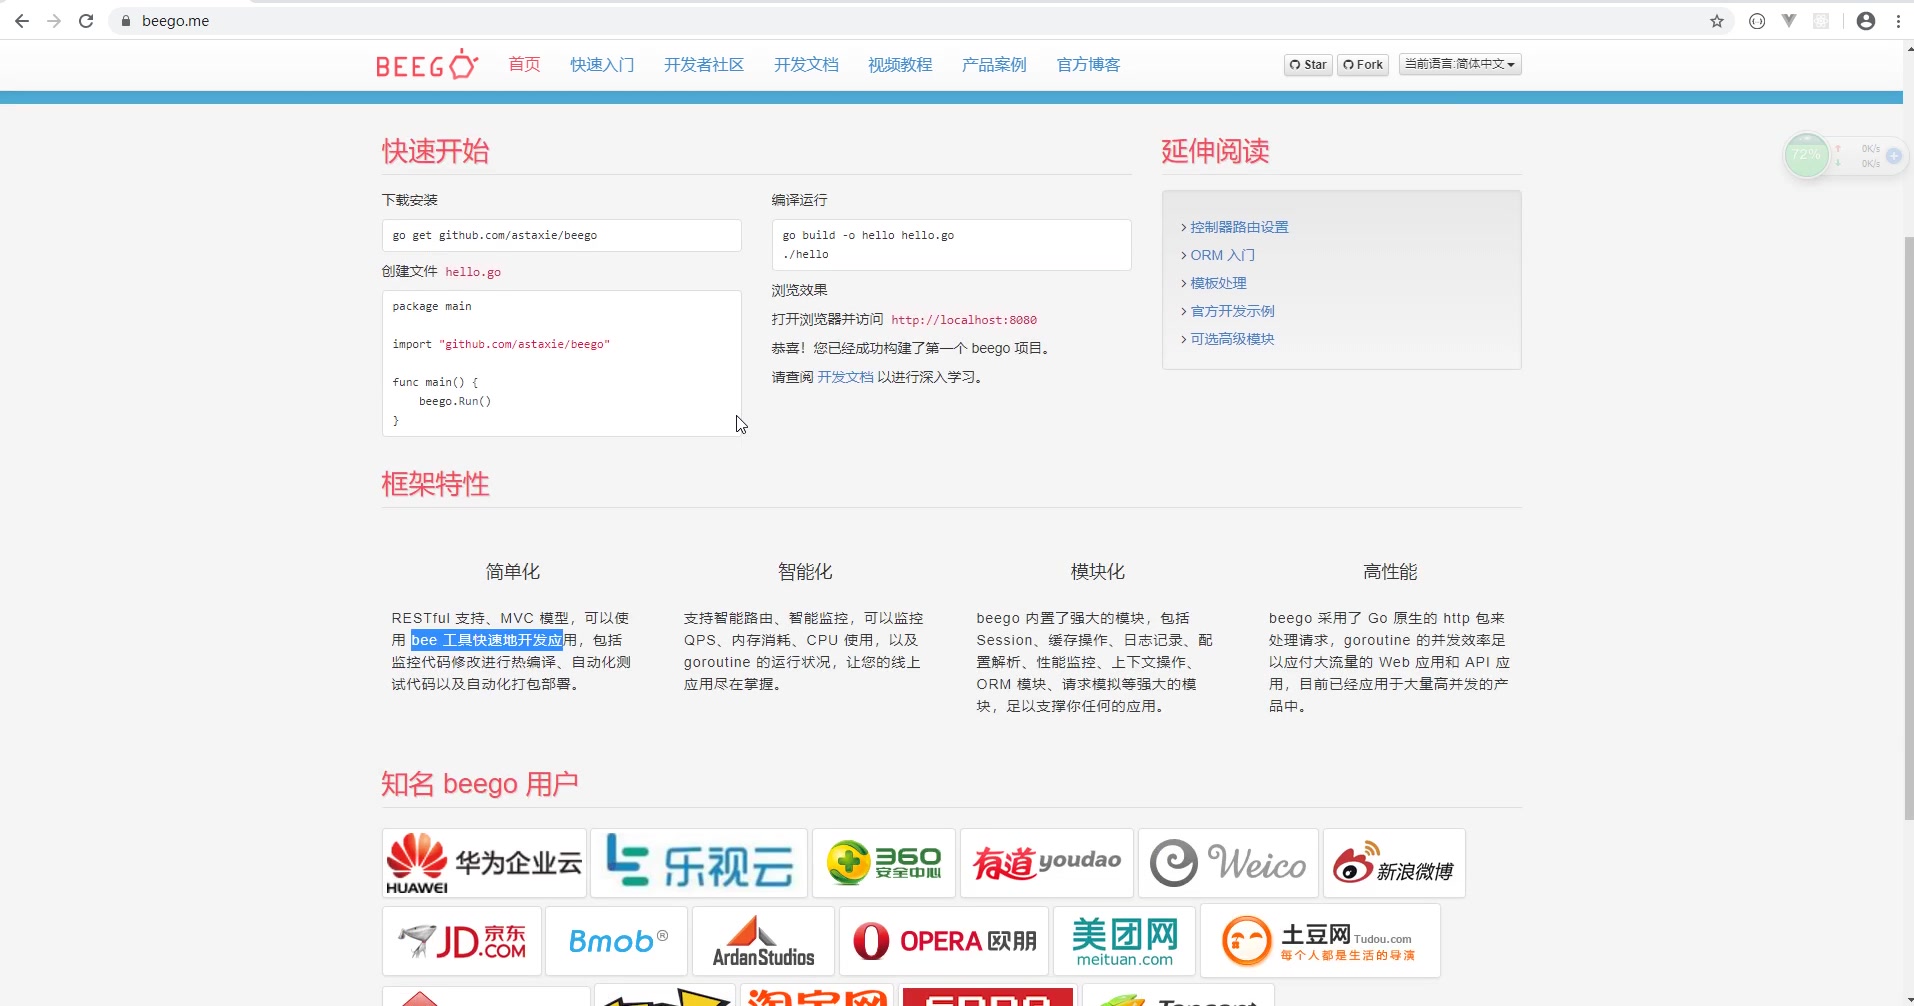Click the 模块化 feature title
1914x1006 pixels.
pyautogui.click(x=1098, y=572)
